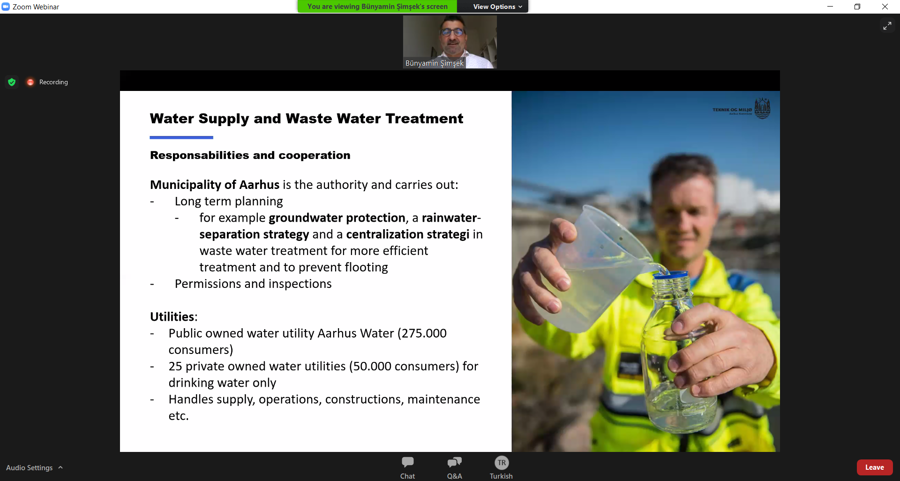
Task: Click the 'groundwater protection' bold phrase
Action: coord(337,218)
